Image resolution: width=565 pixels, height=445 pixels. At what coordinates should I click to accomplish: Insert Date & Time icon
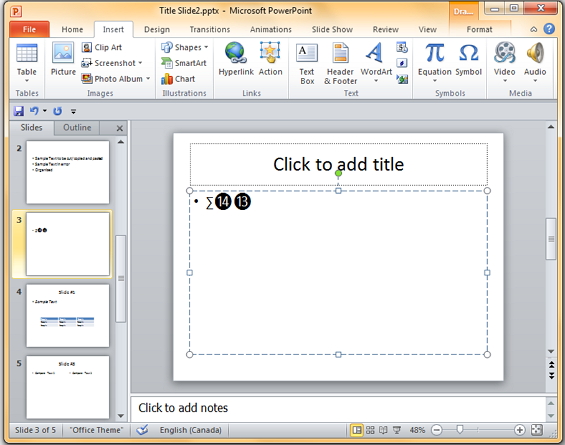pyautogui.click(x=402, y=47)
